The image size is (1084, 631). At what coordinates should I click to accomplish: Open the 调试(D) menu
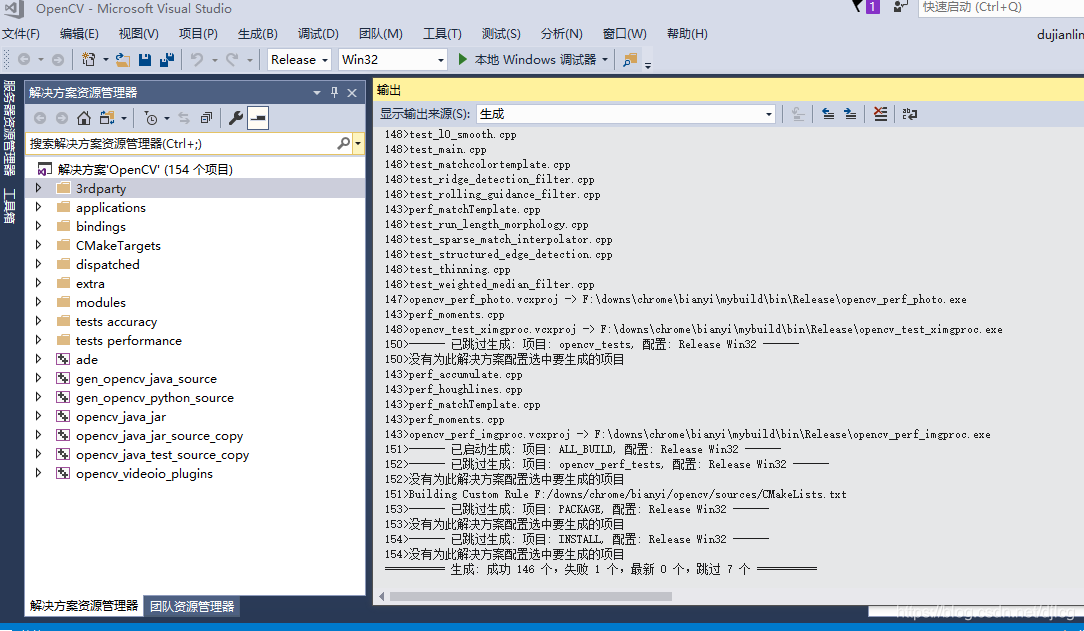(318, 34)
